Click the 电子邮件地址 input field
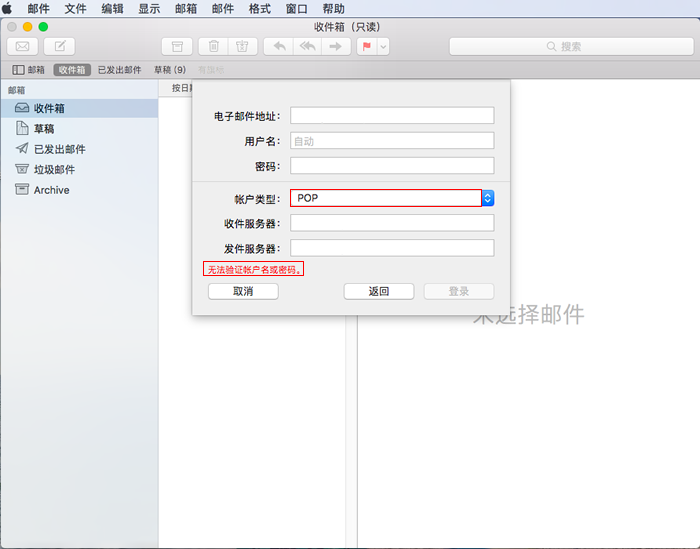This screenshot has width=700, height=549. (x=392, y=116)
